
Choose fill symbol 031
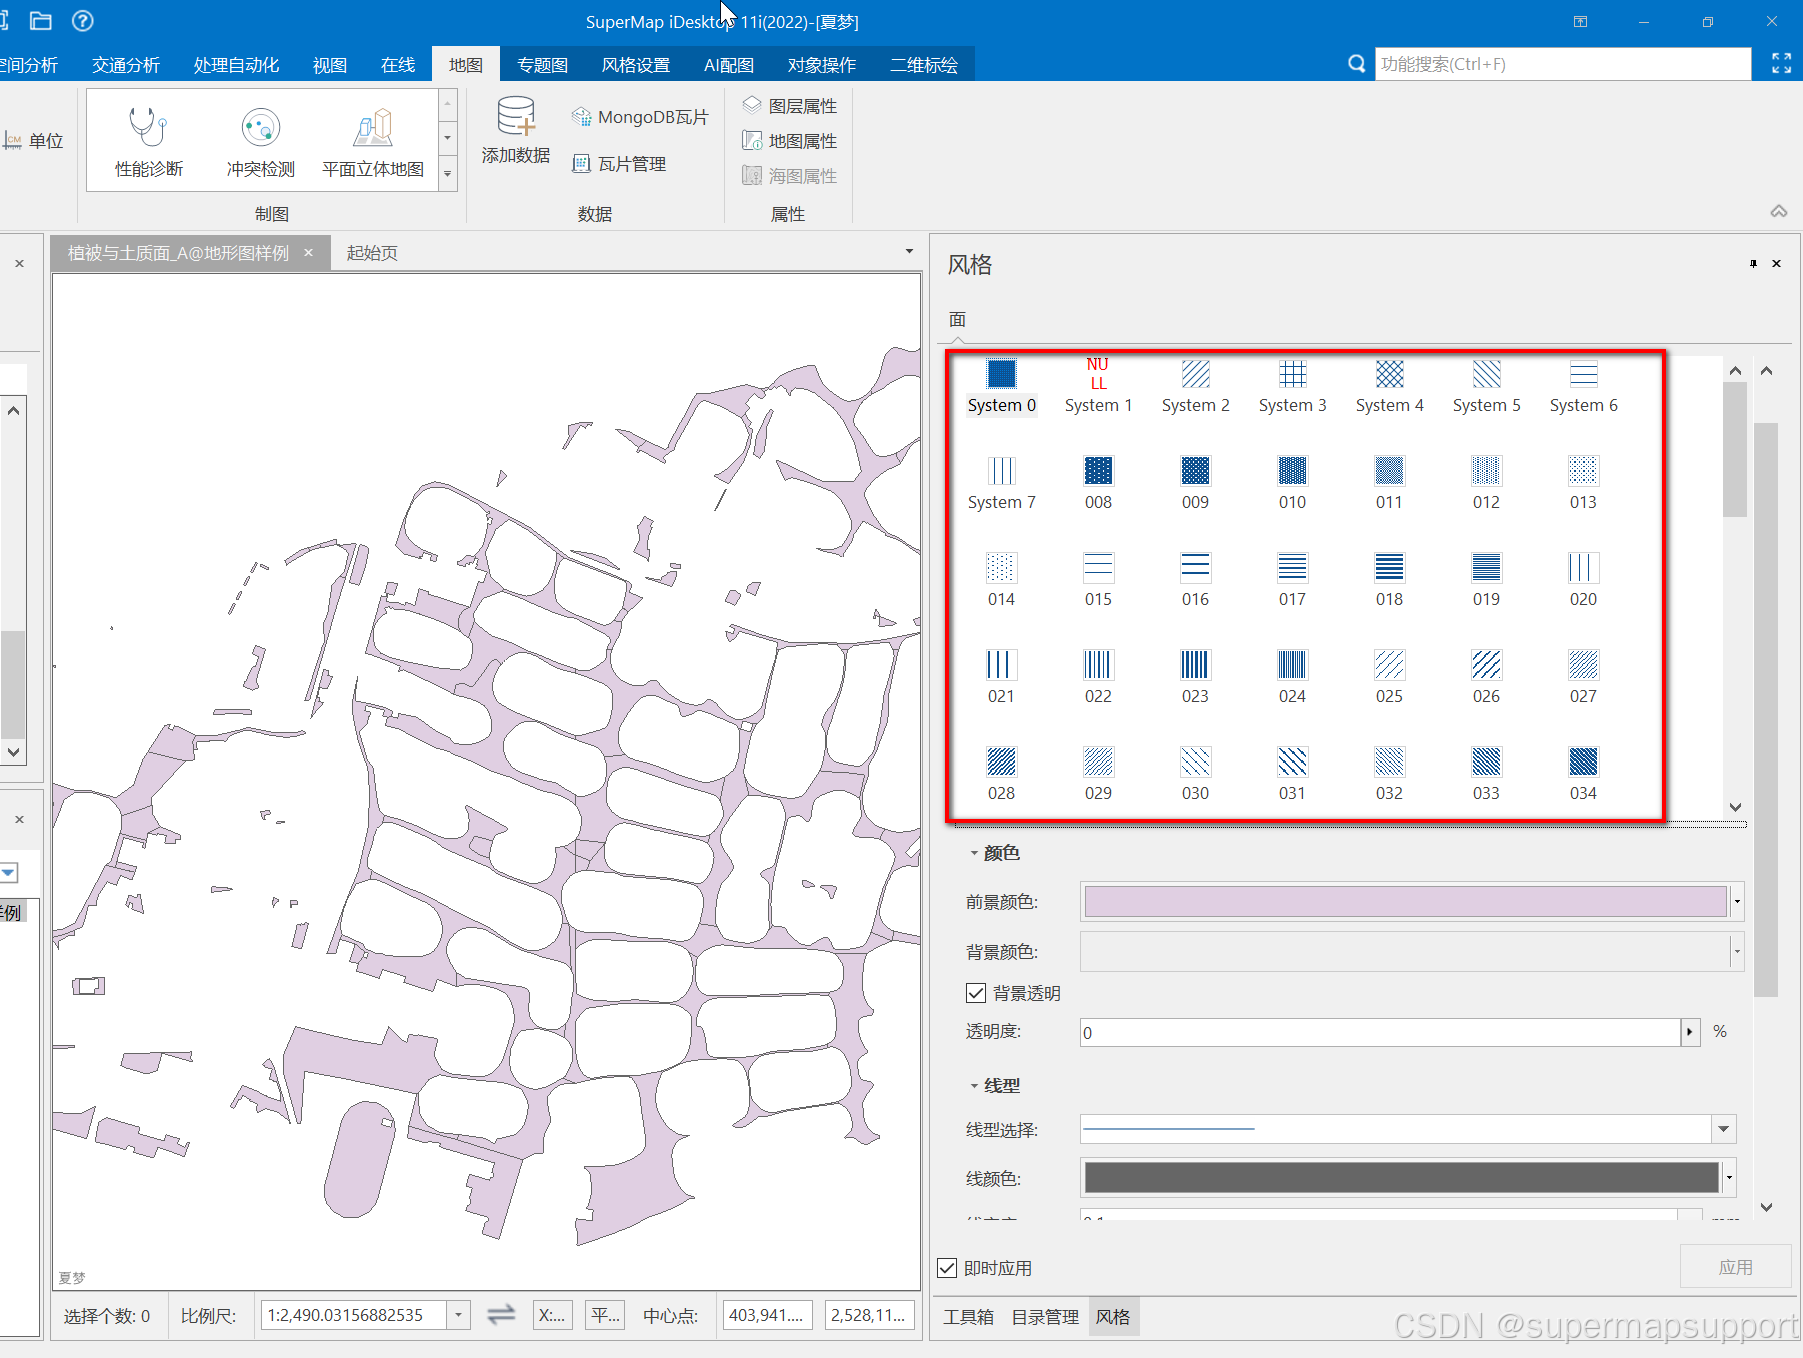[1292, 774]
